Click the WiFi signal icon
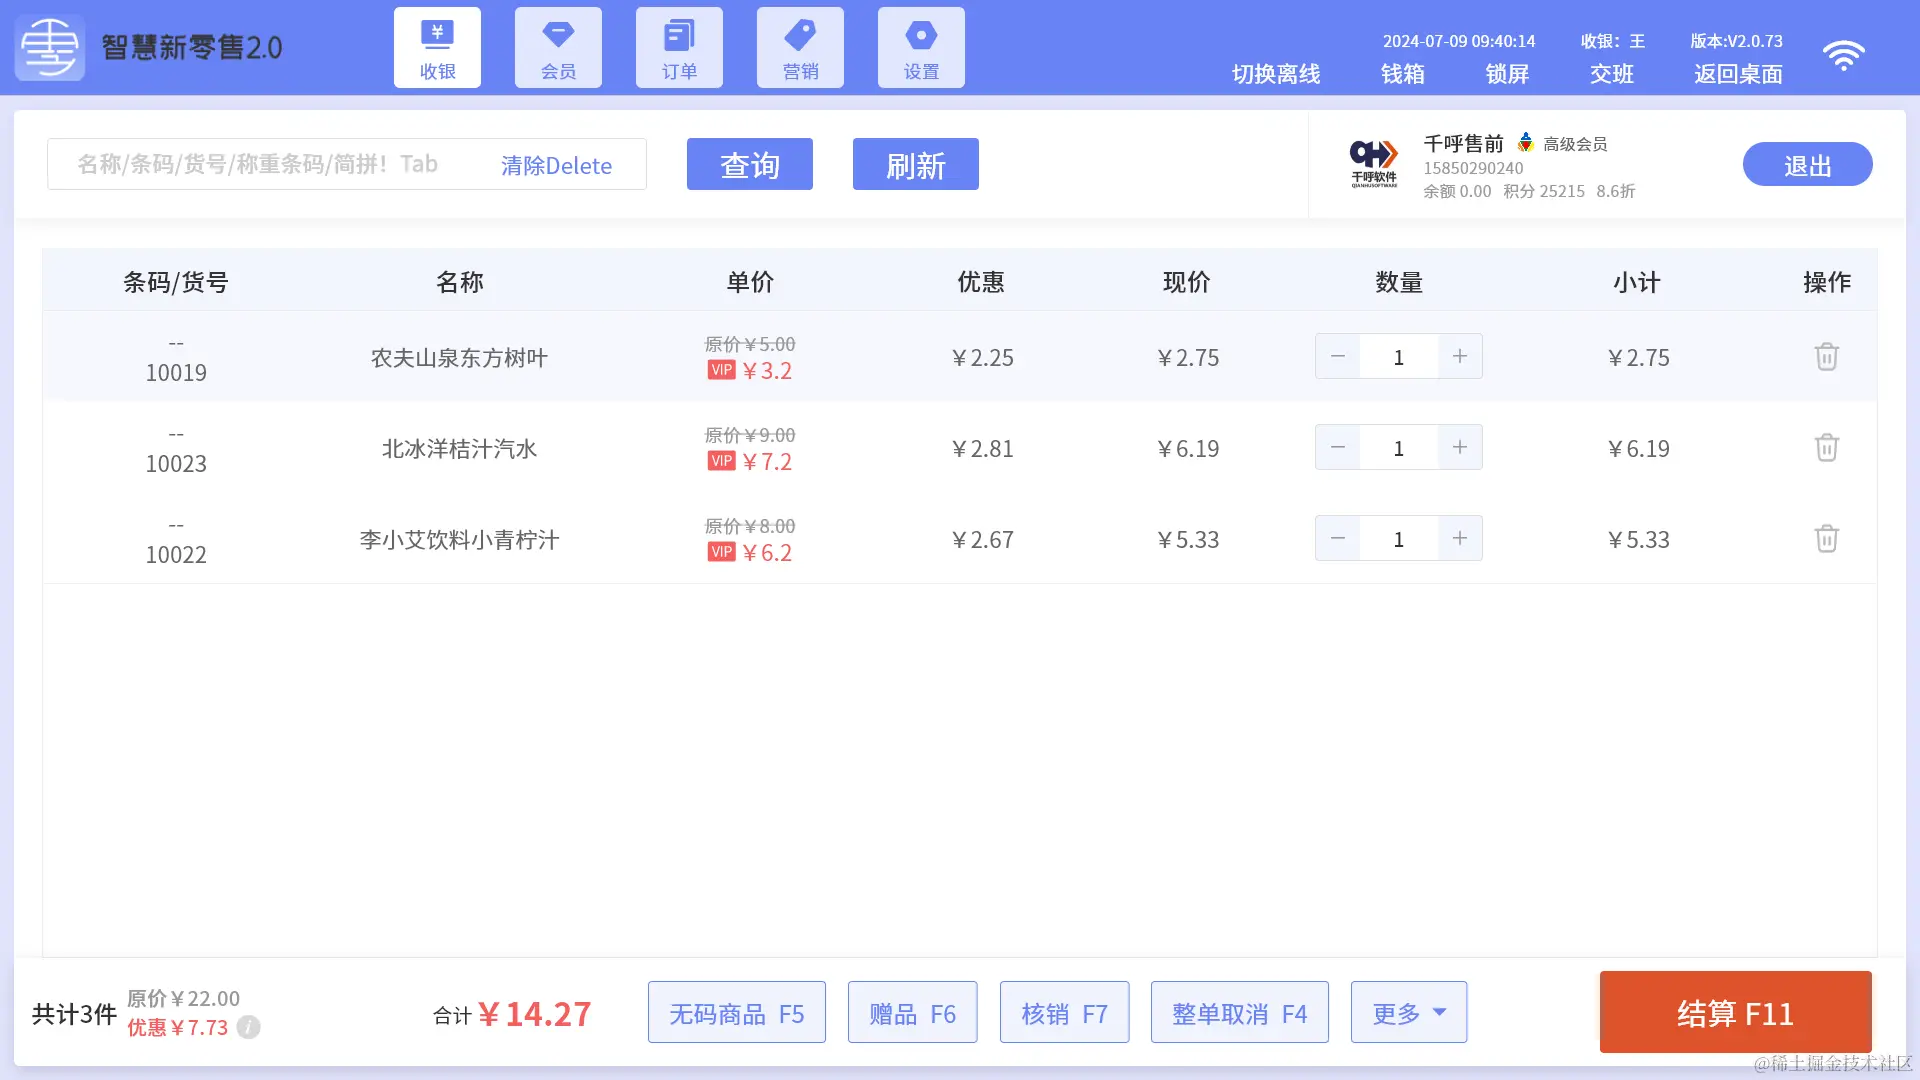1920x1080 pixels. click(1843, 55)
